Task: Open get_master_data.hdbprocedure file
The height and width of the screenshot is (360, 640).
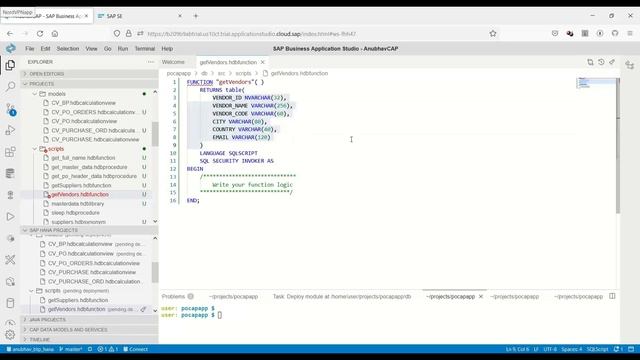Action: click(x=89, y=167)
